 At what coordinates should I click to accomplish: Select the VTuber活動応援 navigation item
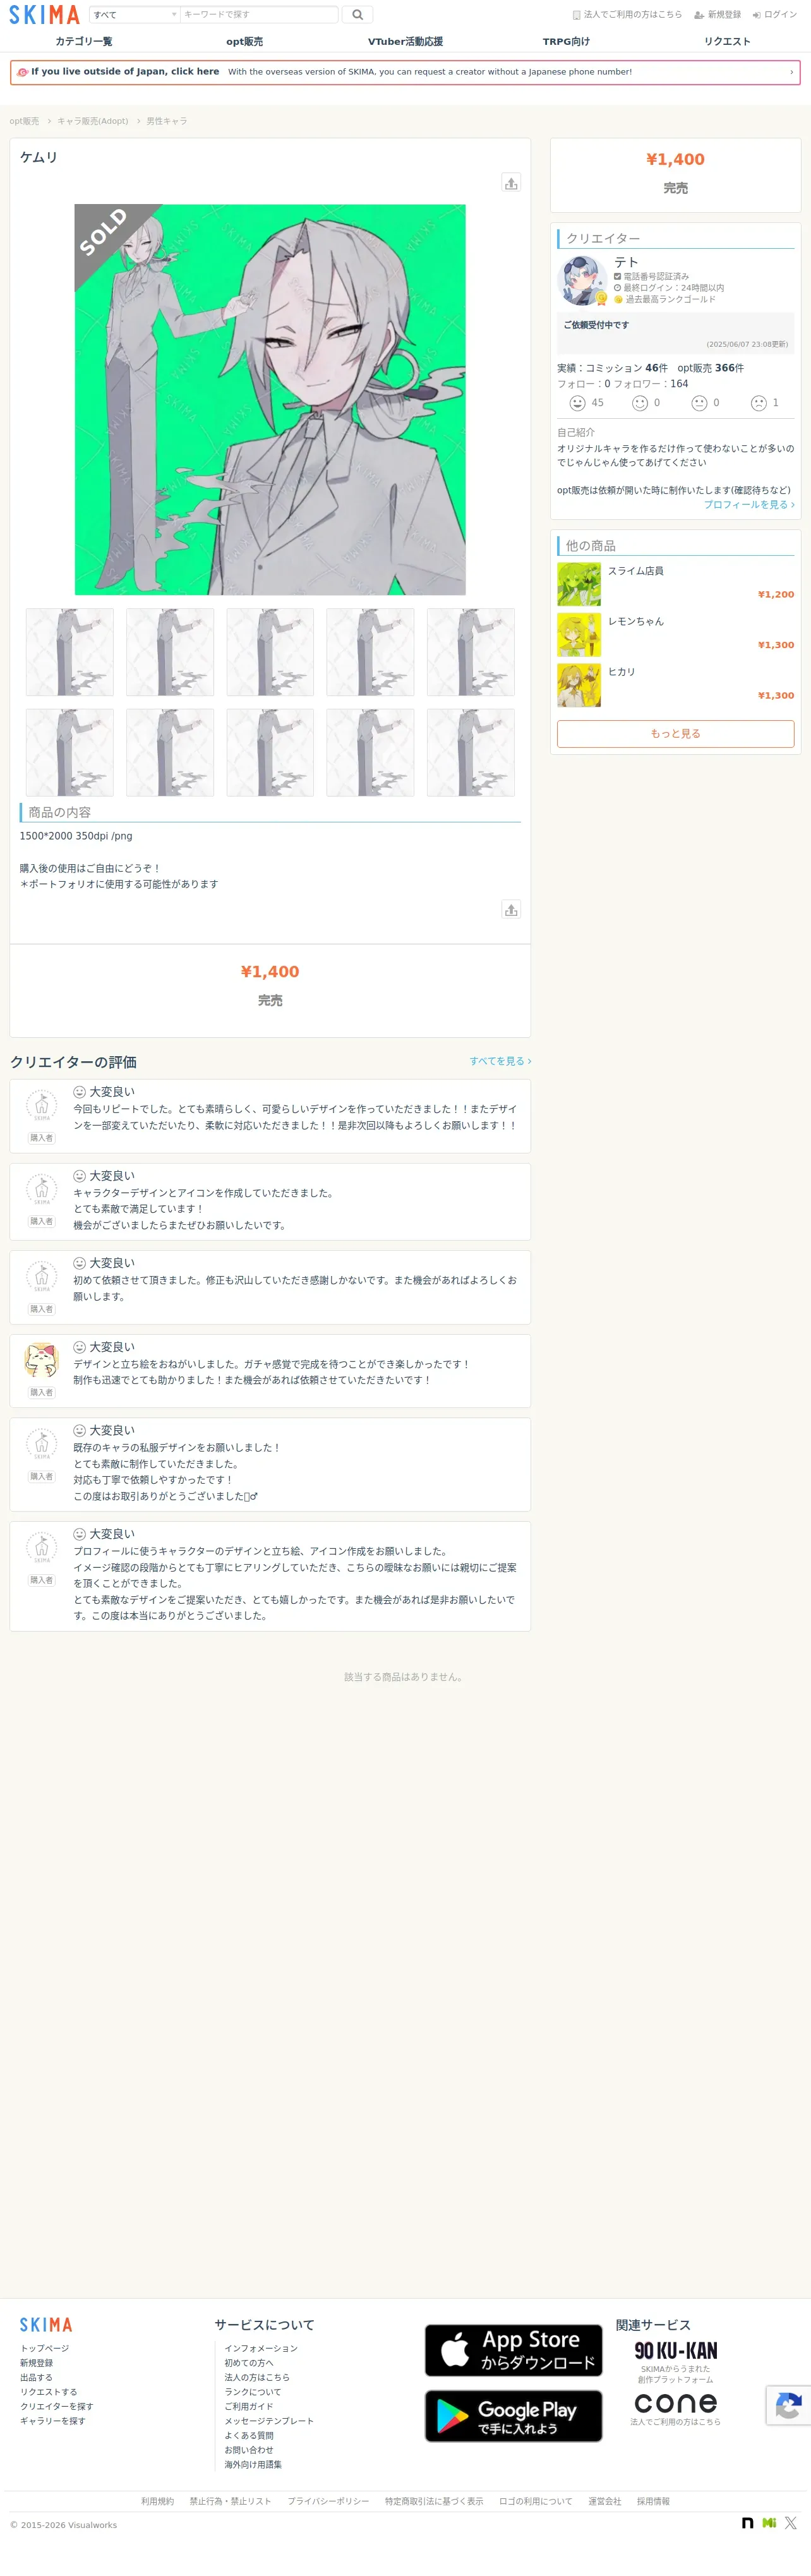(x=405, y=42)
